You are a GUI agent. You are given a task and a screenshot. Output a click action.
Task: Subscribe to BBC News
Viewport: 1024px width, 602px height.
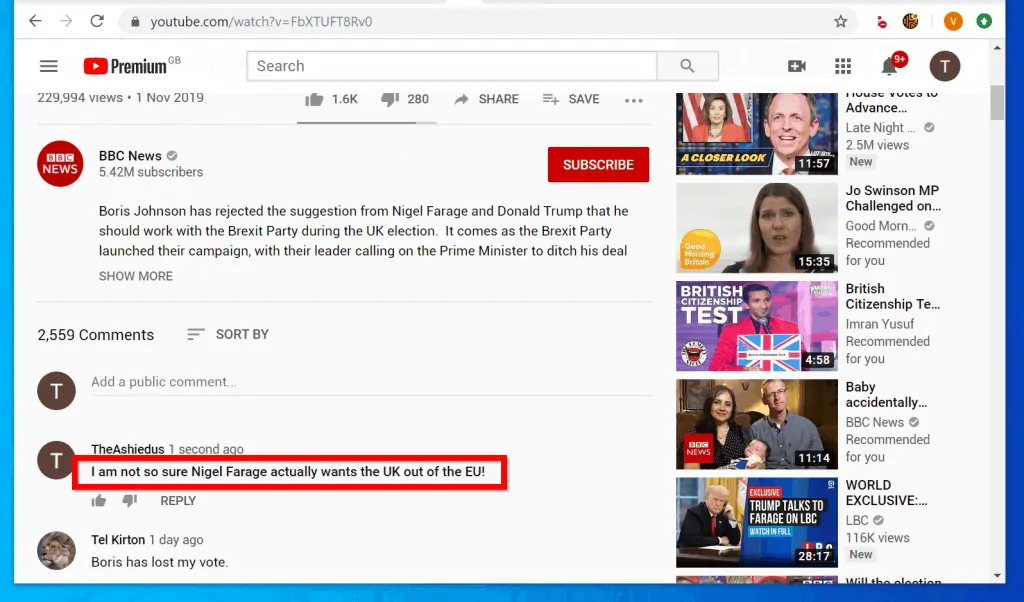coord(598,164)
